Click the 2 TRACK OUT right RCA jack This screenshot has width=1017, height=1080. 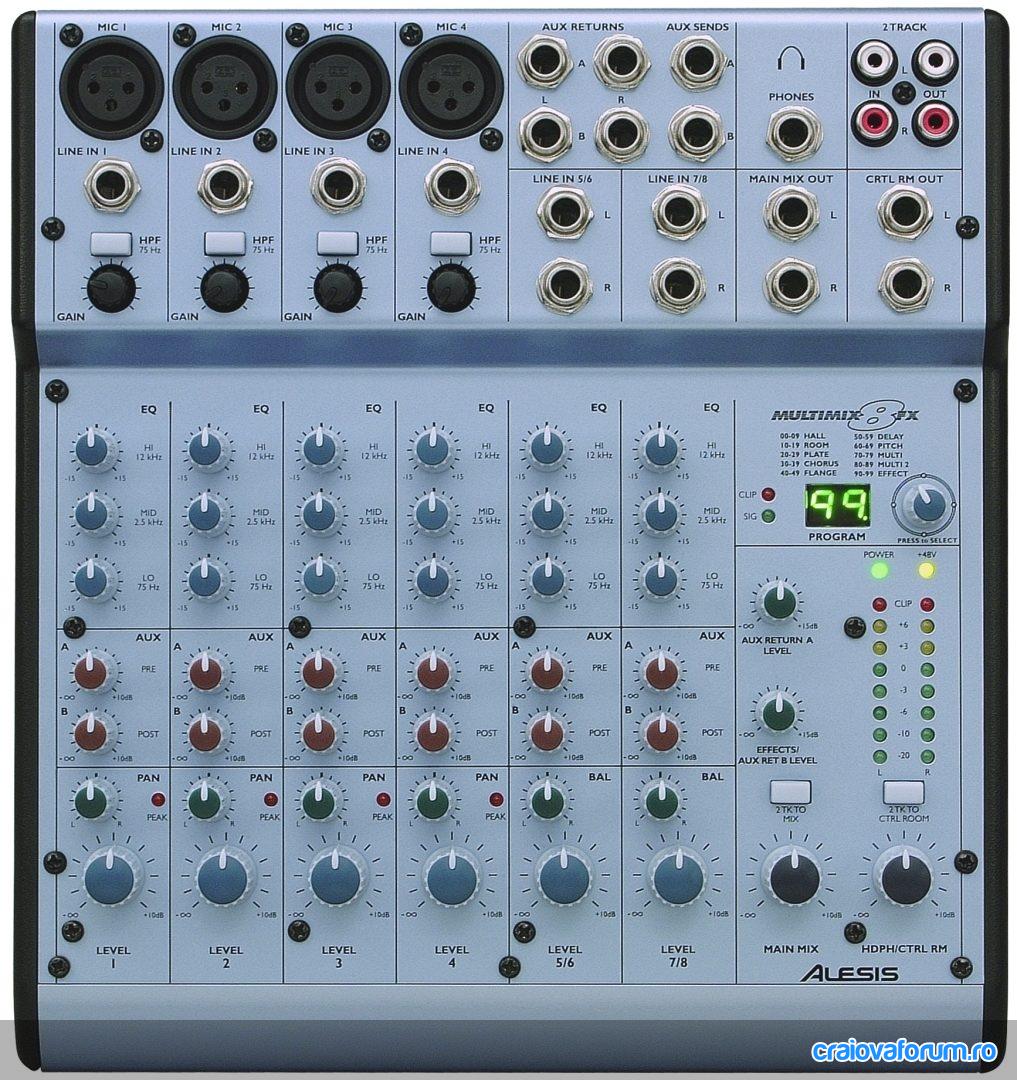point(935,122)
